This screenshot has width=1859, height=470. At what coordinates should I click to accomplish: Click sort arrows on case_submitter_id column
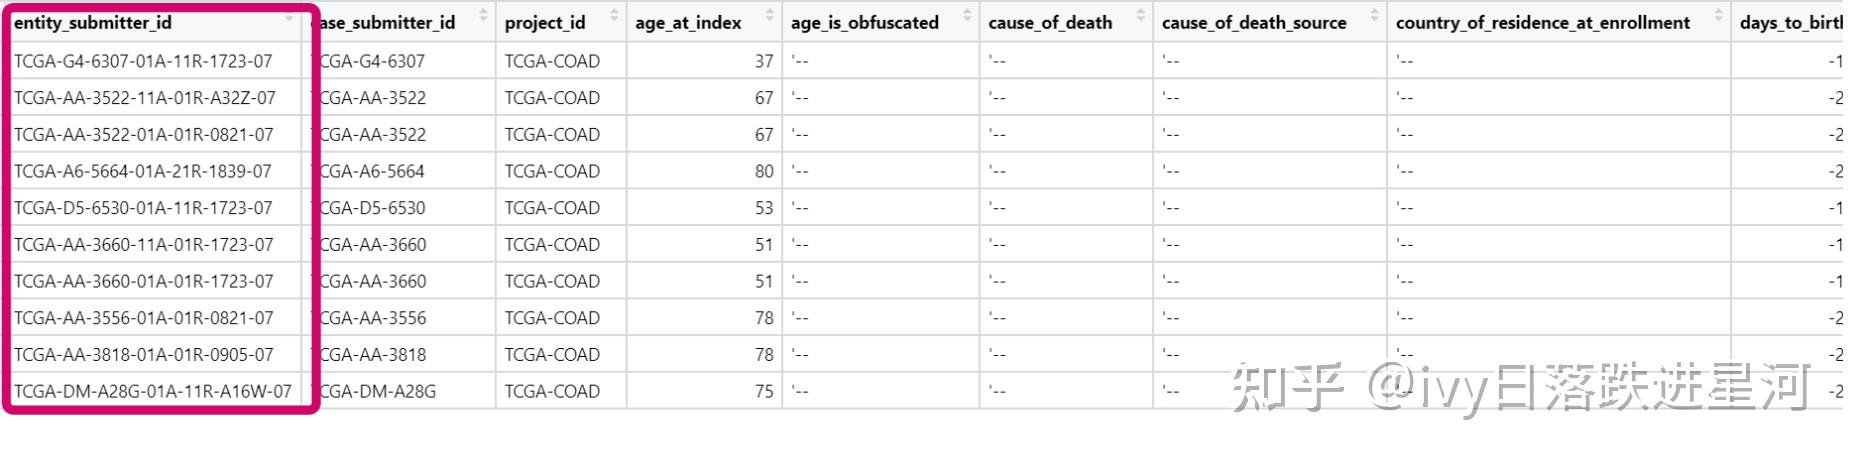point(483,15)
